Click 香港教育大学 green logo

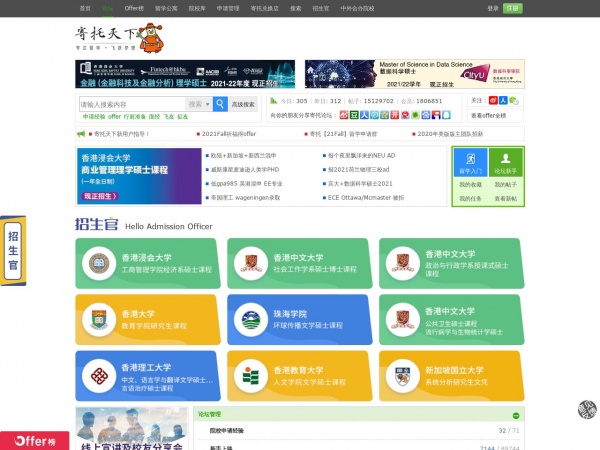click(251, 376)
